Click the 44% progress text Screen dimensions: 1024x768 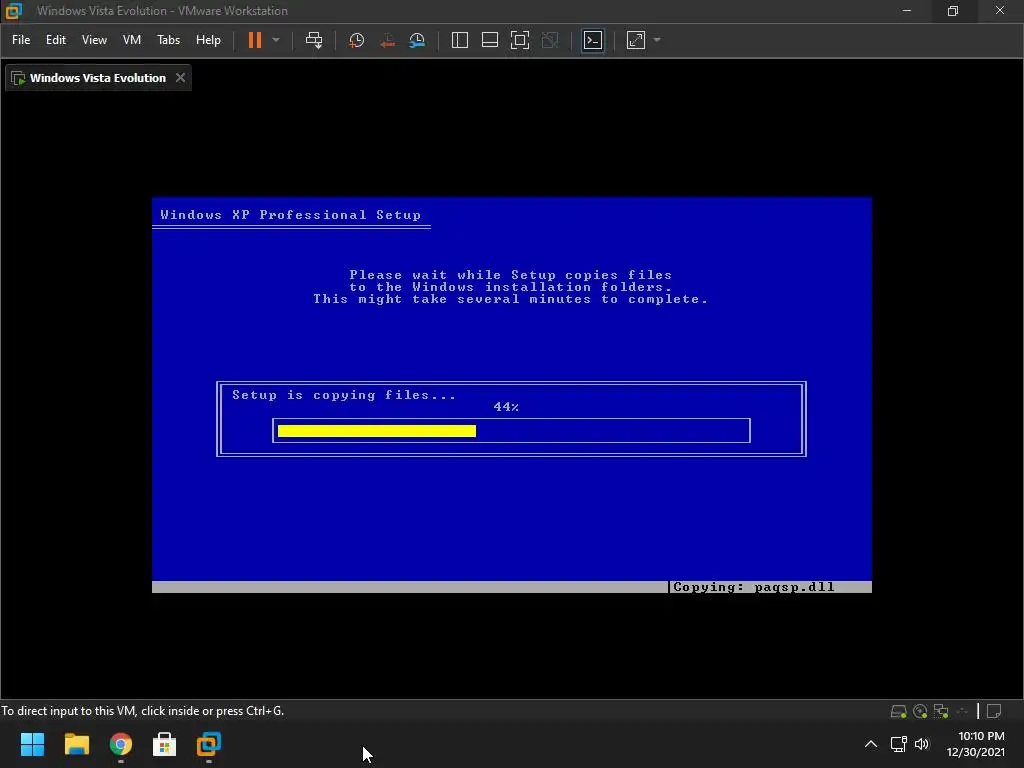point(506,407)
